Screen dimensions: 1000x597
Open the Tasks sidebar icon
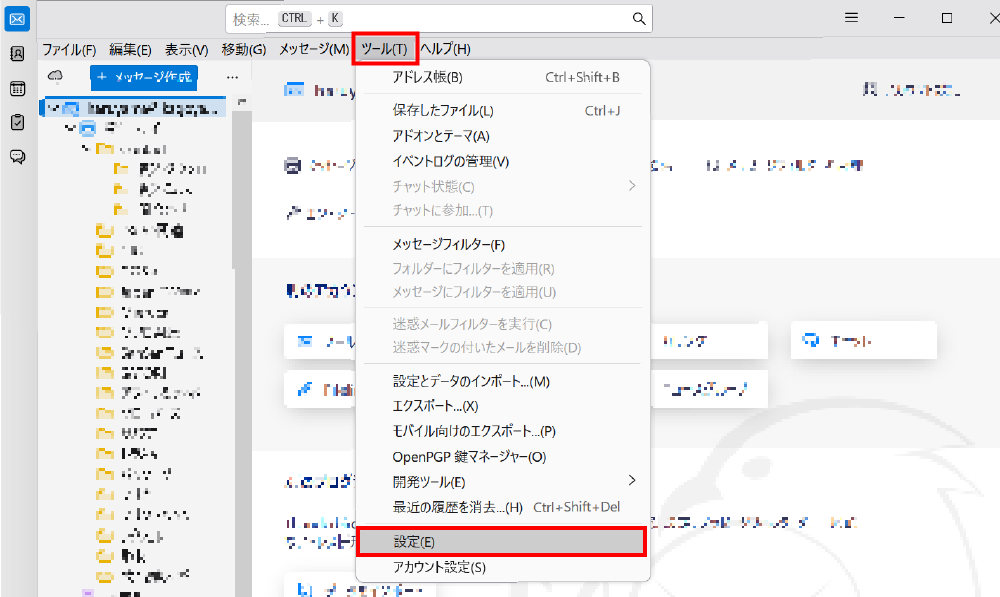point(17,122)
